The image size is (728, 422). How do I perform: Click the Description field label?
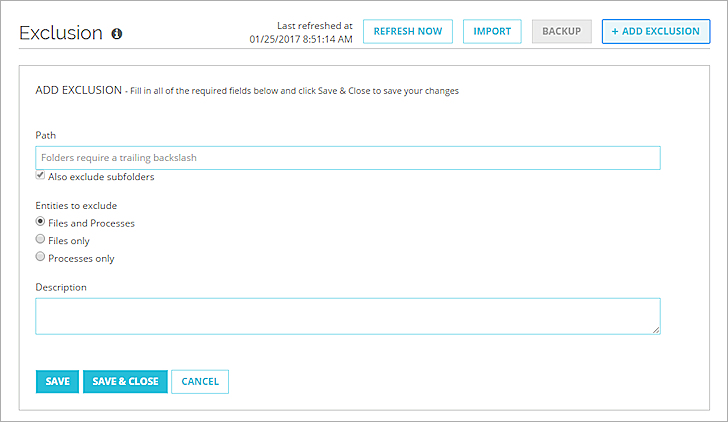click(61, 287)
